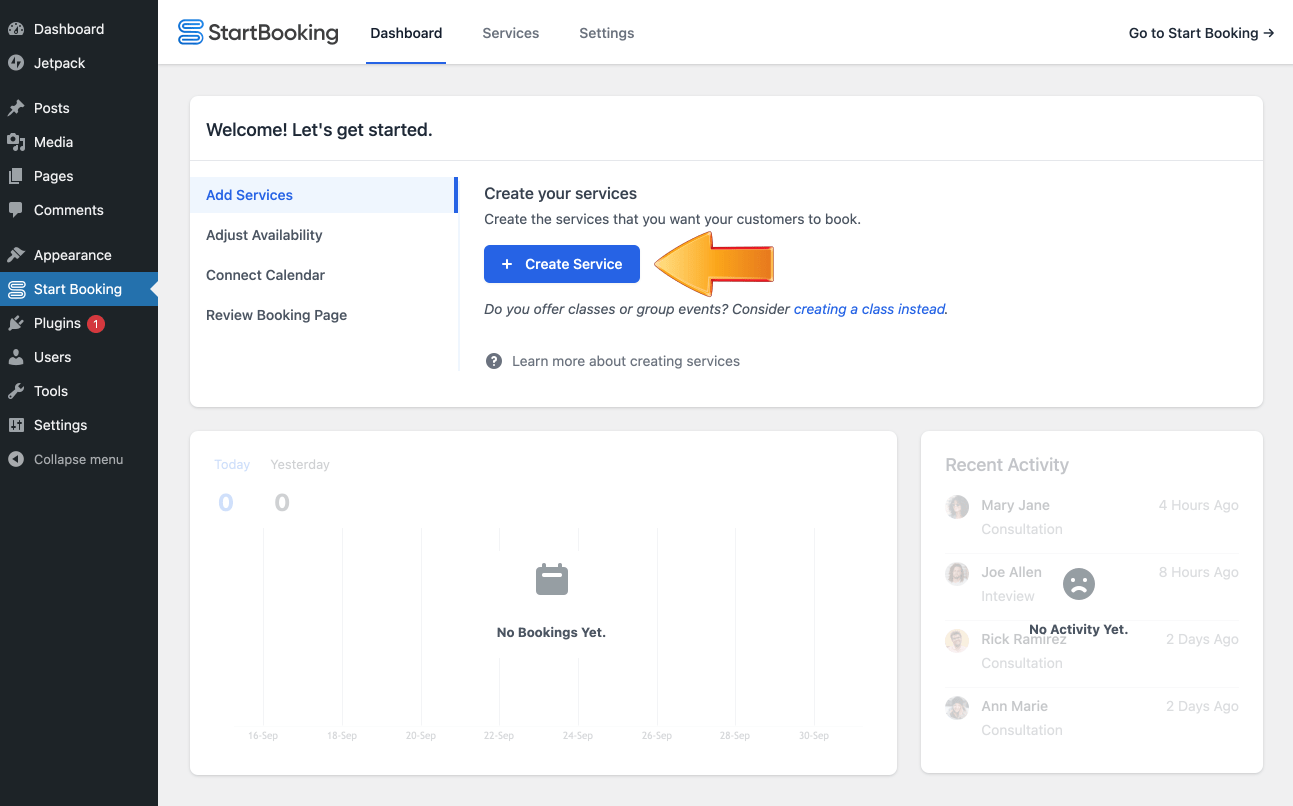Click the Appearance paintbrush icon
The width and height of the screenshot is (1293, 806).
pyautogui.click(x=16, y=255)
